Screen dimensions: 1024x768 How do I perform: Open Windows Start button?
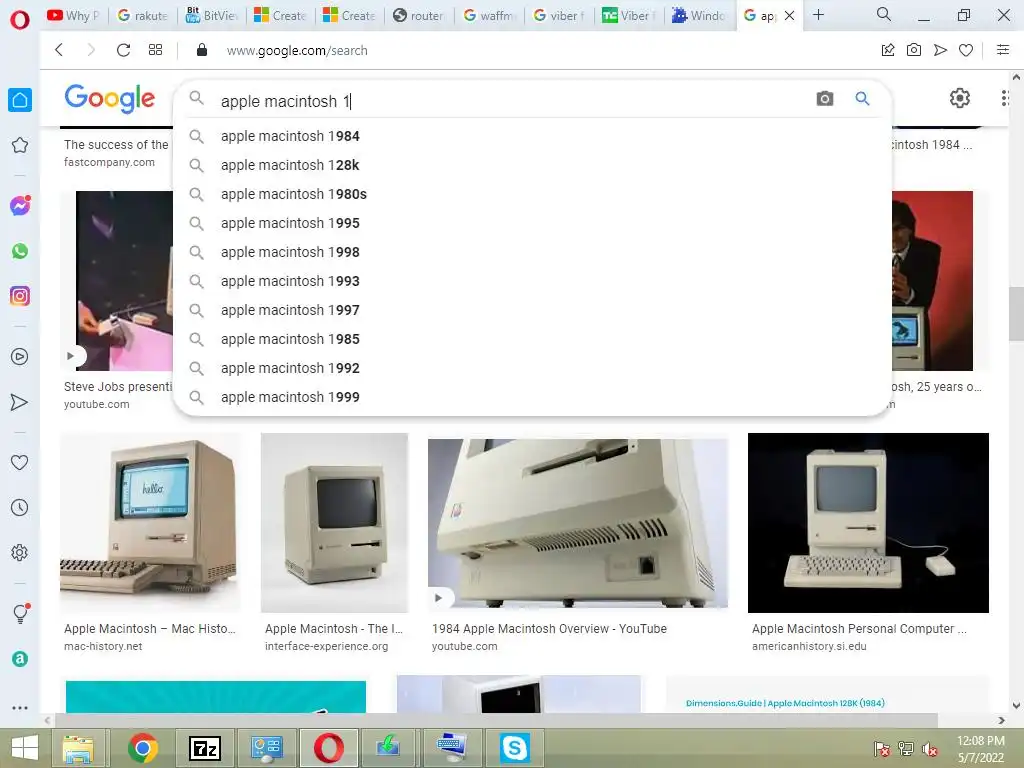pyautogui.click(x=25, y=748)
